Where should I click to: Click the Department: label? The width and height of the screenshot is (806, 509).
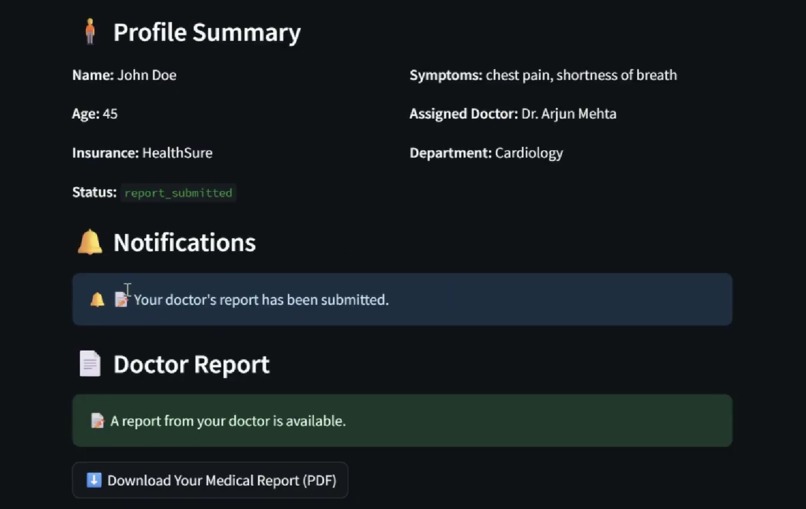pos(451,153)
